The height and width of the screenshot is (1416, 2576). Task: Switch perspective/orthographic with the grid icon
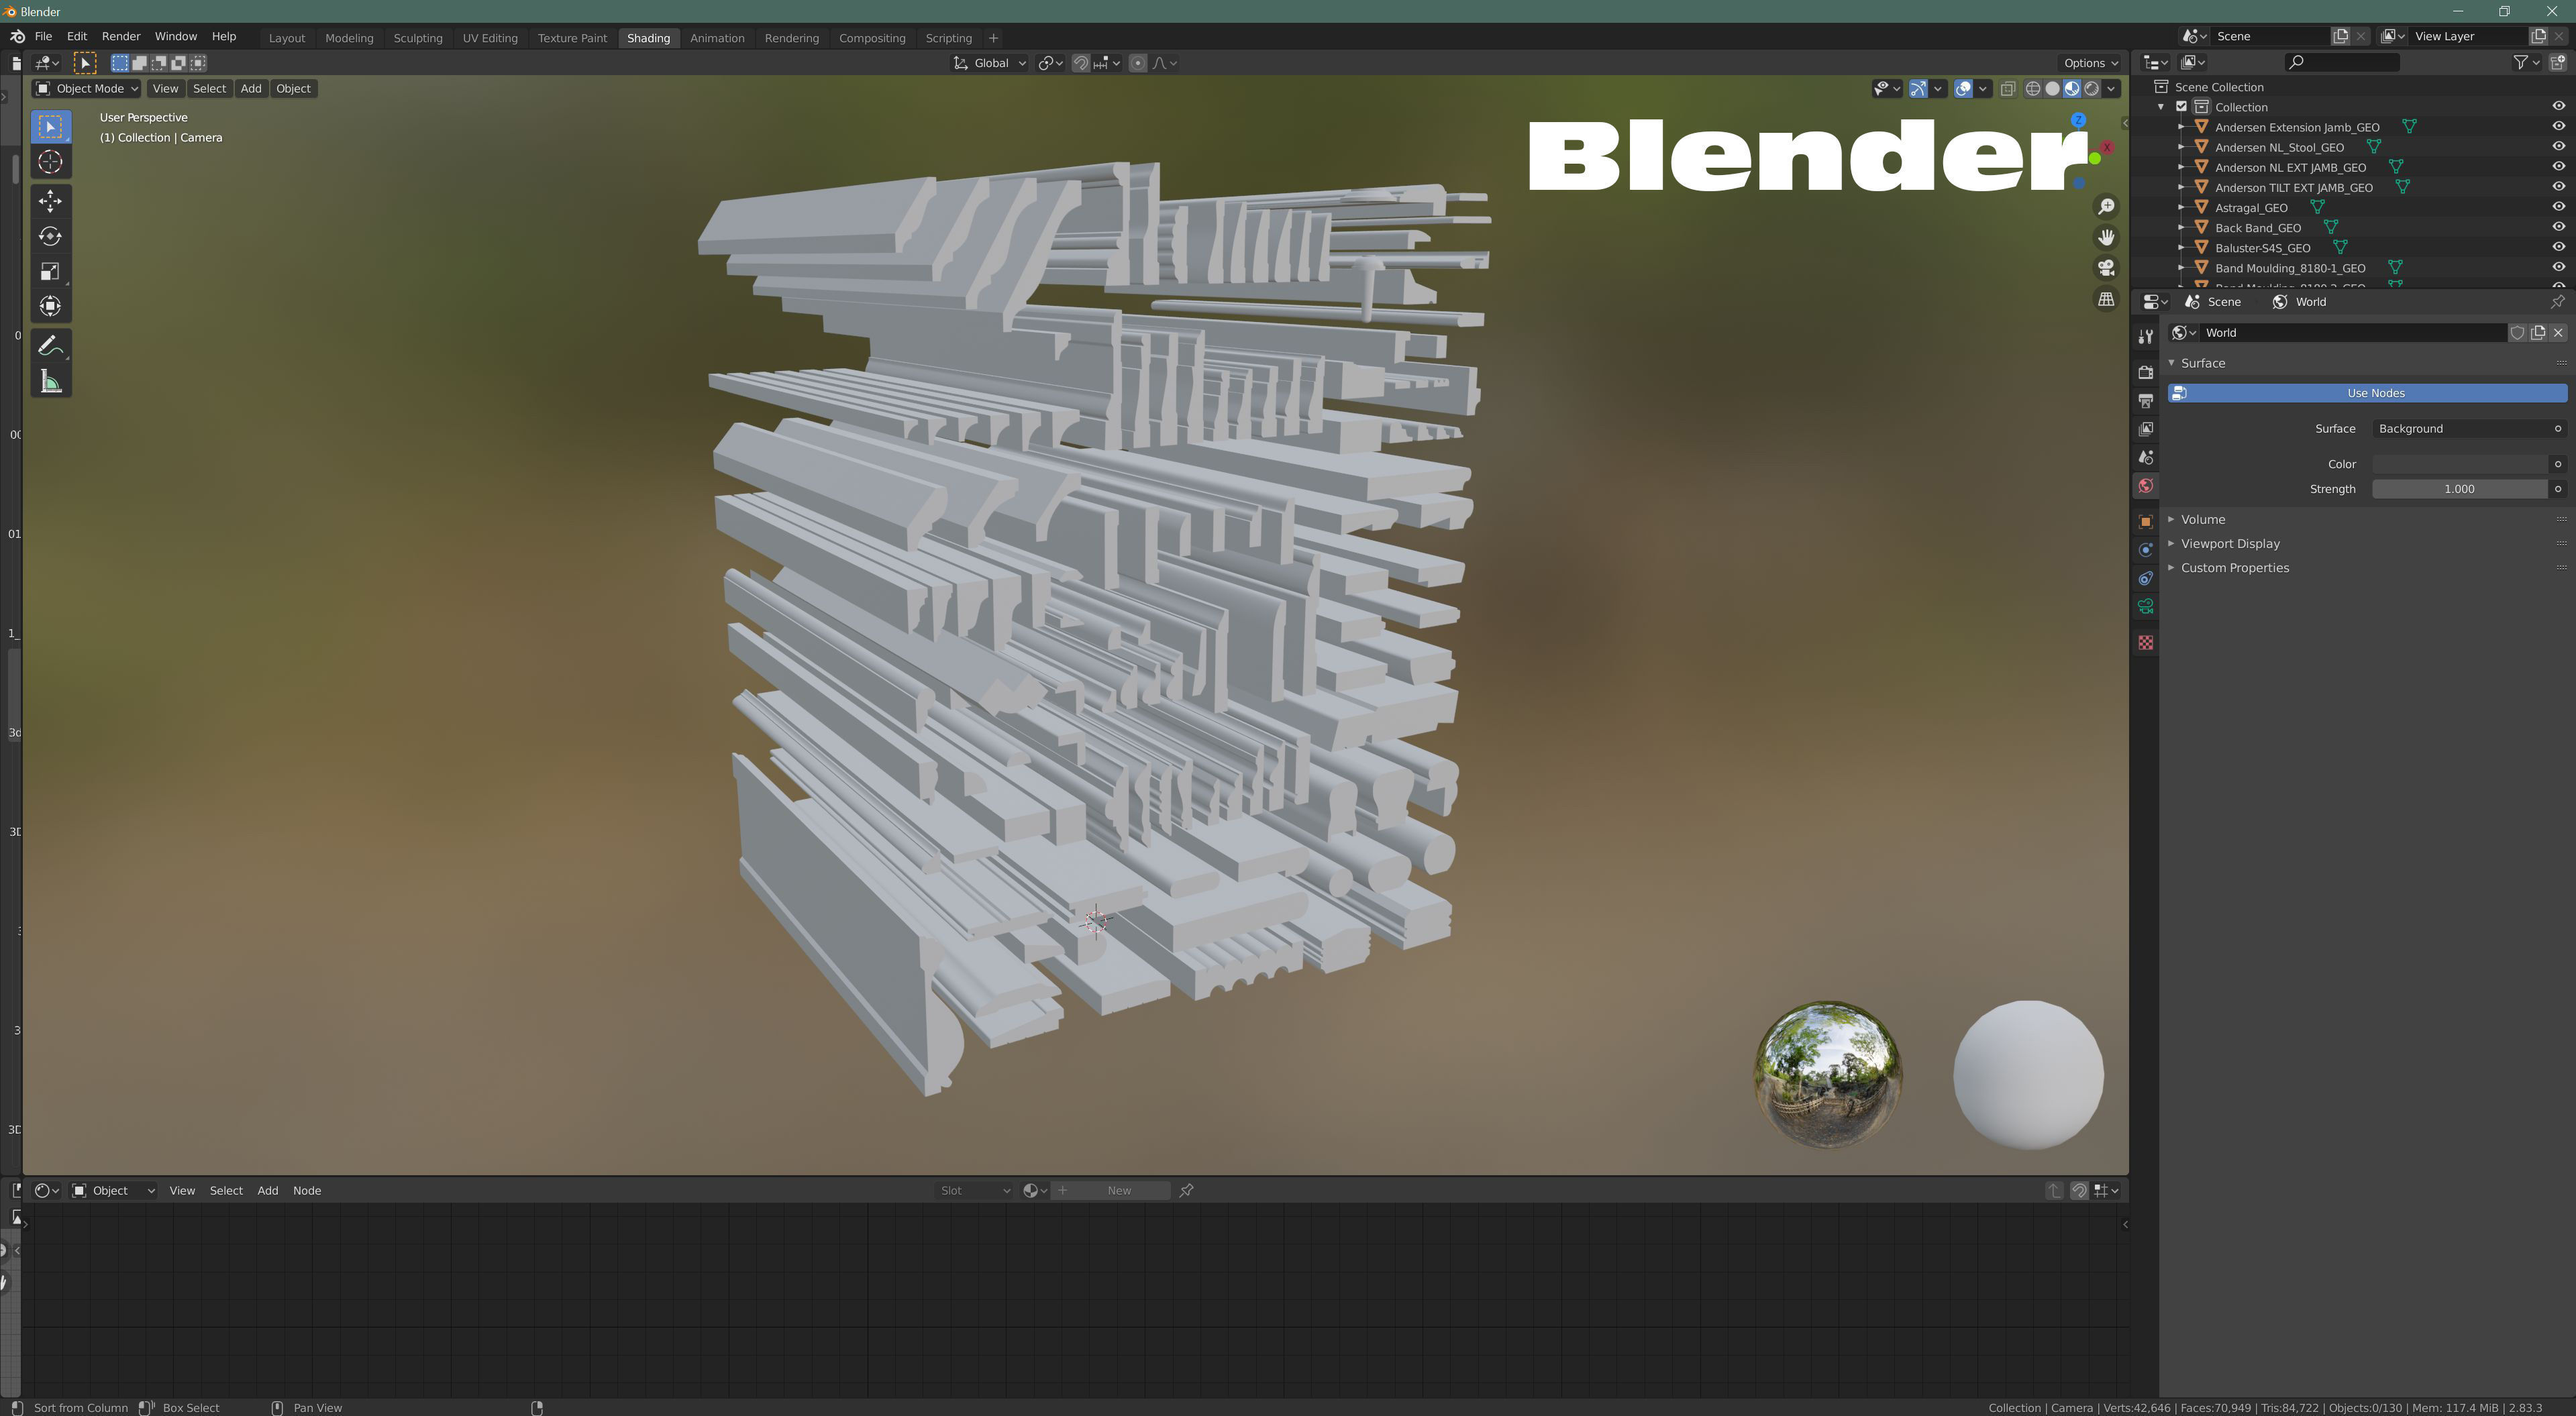(x=2106, y=299)
